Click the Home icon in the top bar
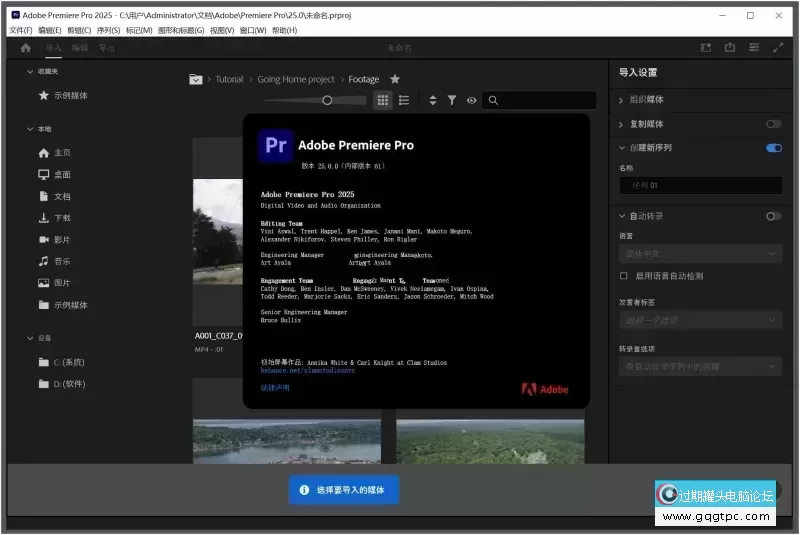 pyautogui.click(x=25, y=48)
